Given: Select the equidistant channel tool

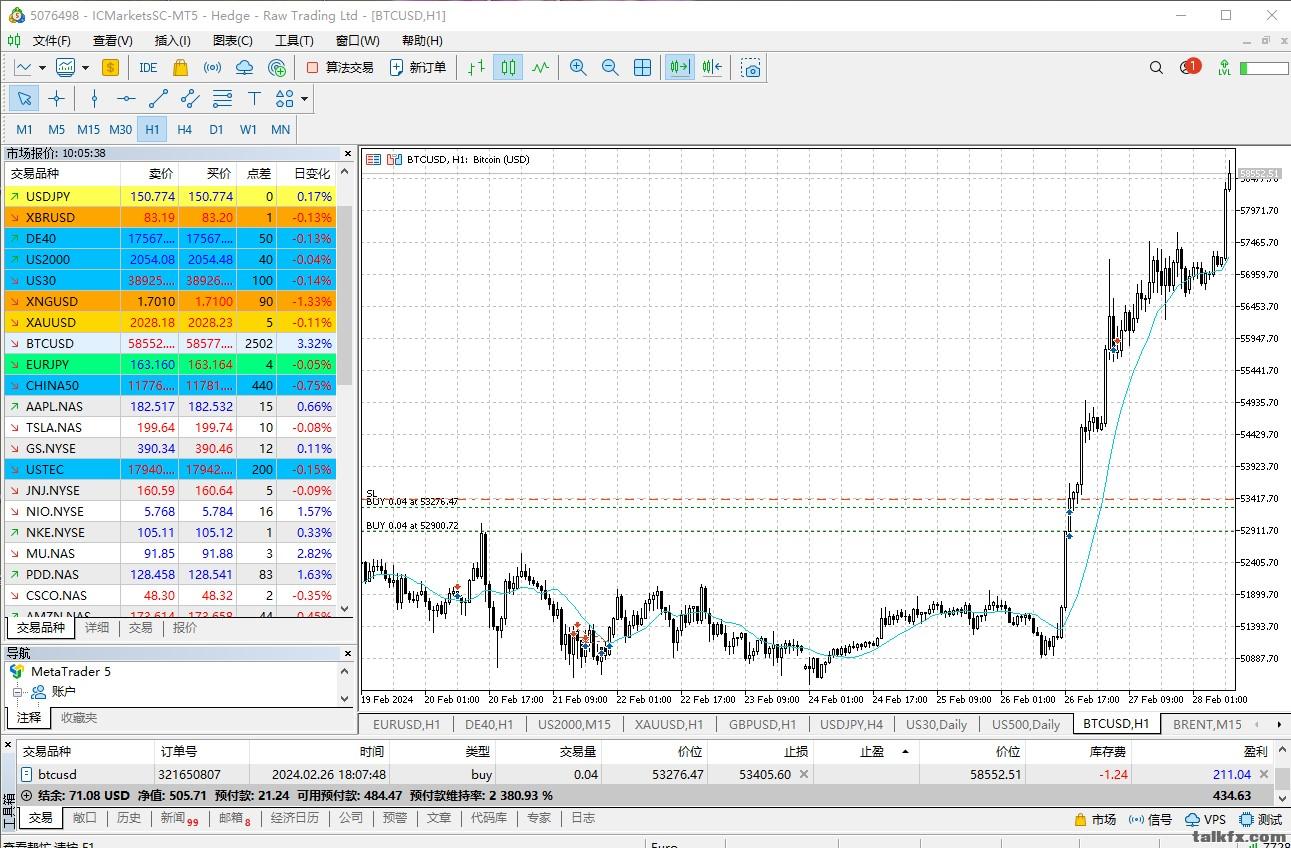Looking at the screenshot, I should (x=190, y=98).
